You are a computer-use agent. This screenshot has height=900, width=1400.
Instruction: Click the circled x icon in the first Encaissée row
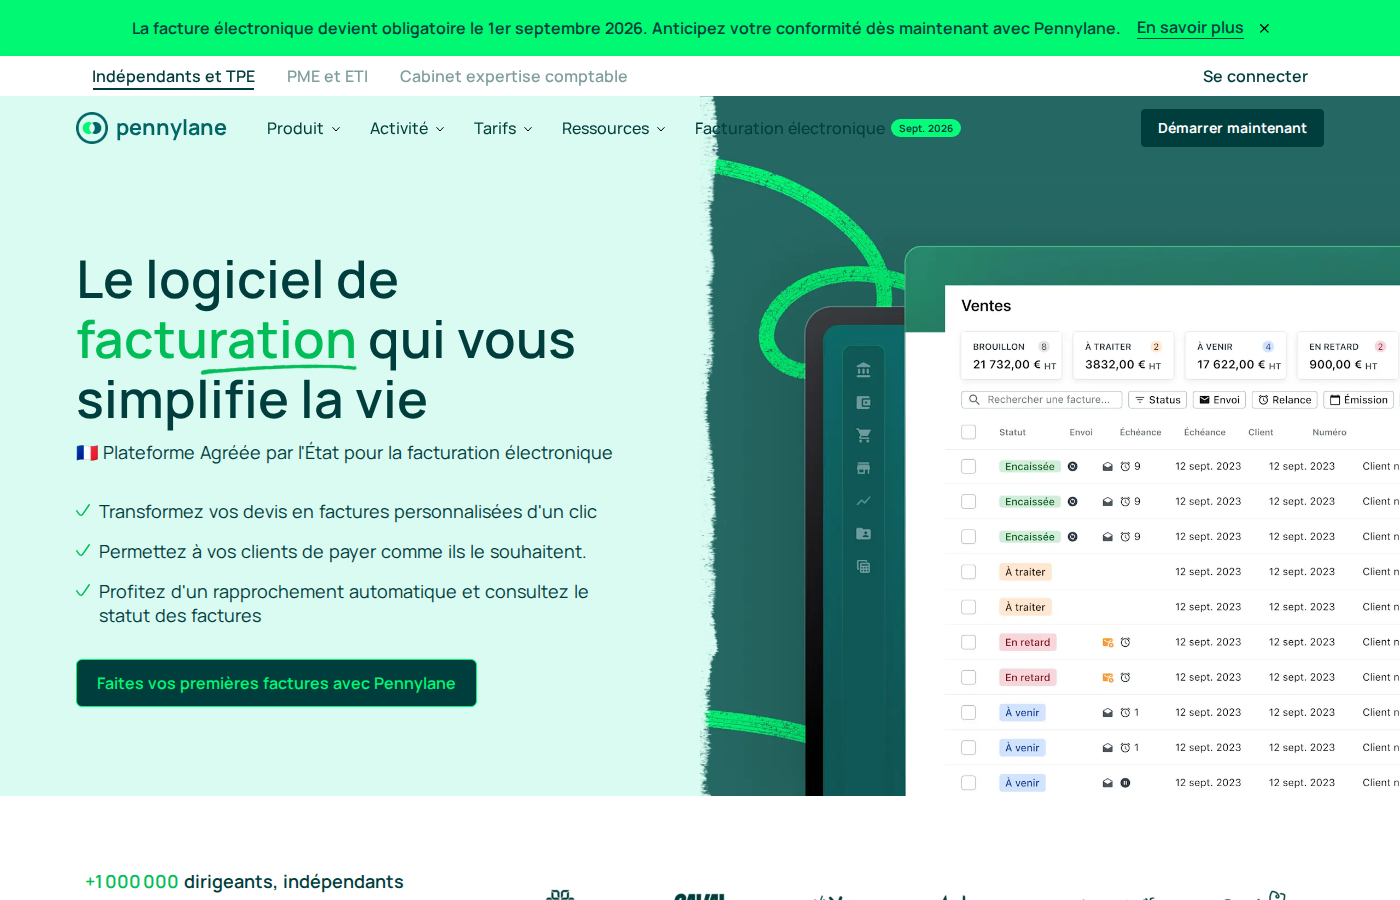click(1072, 466)
